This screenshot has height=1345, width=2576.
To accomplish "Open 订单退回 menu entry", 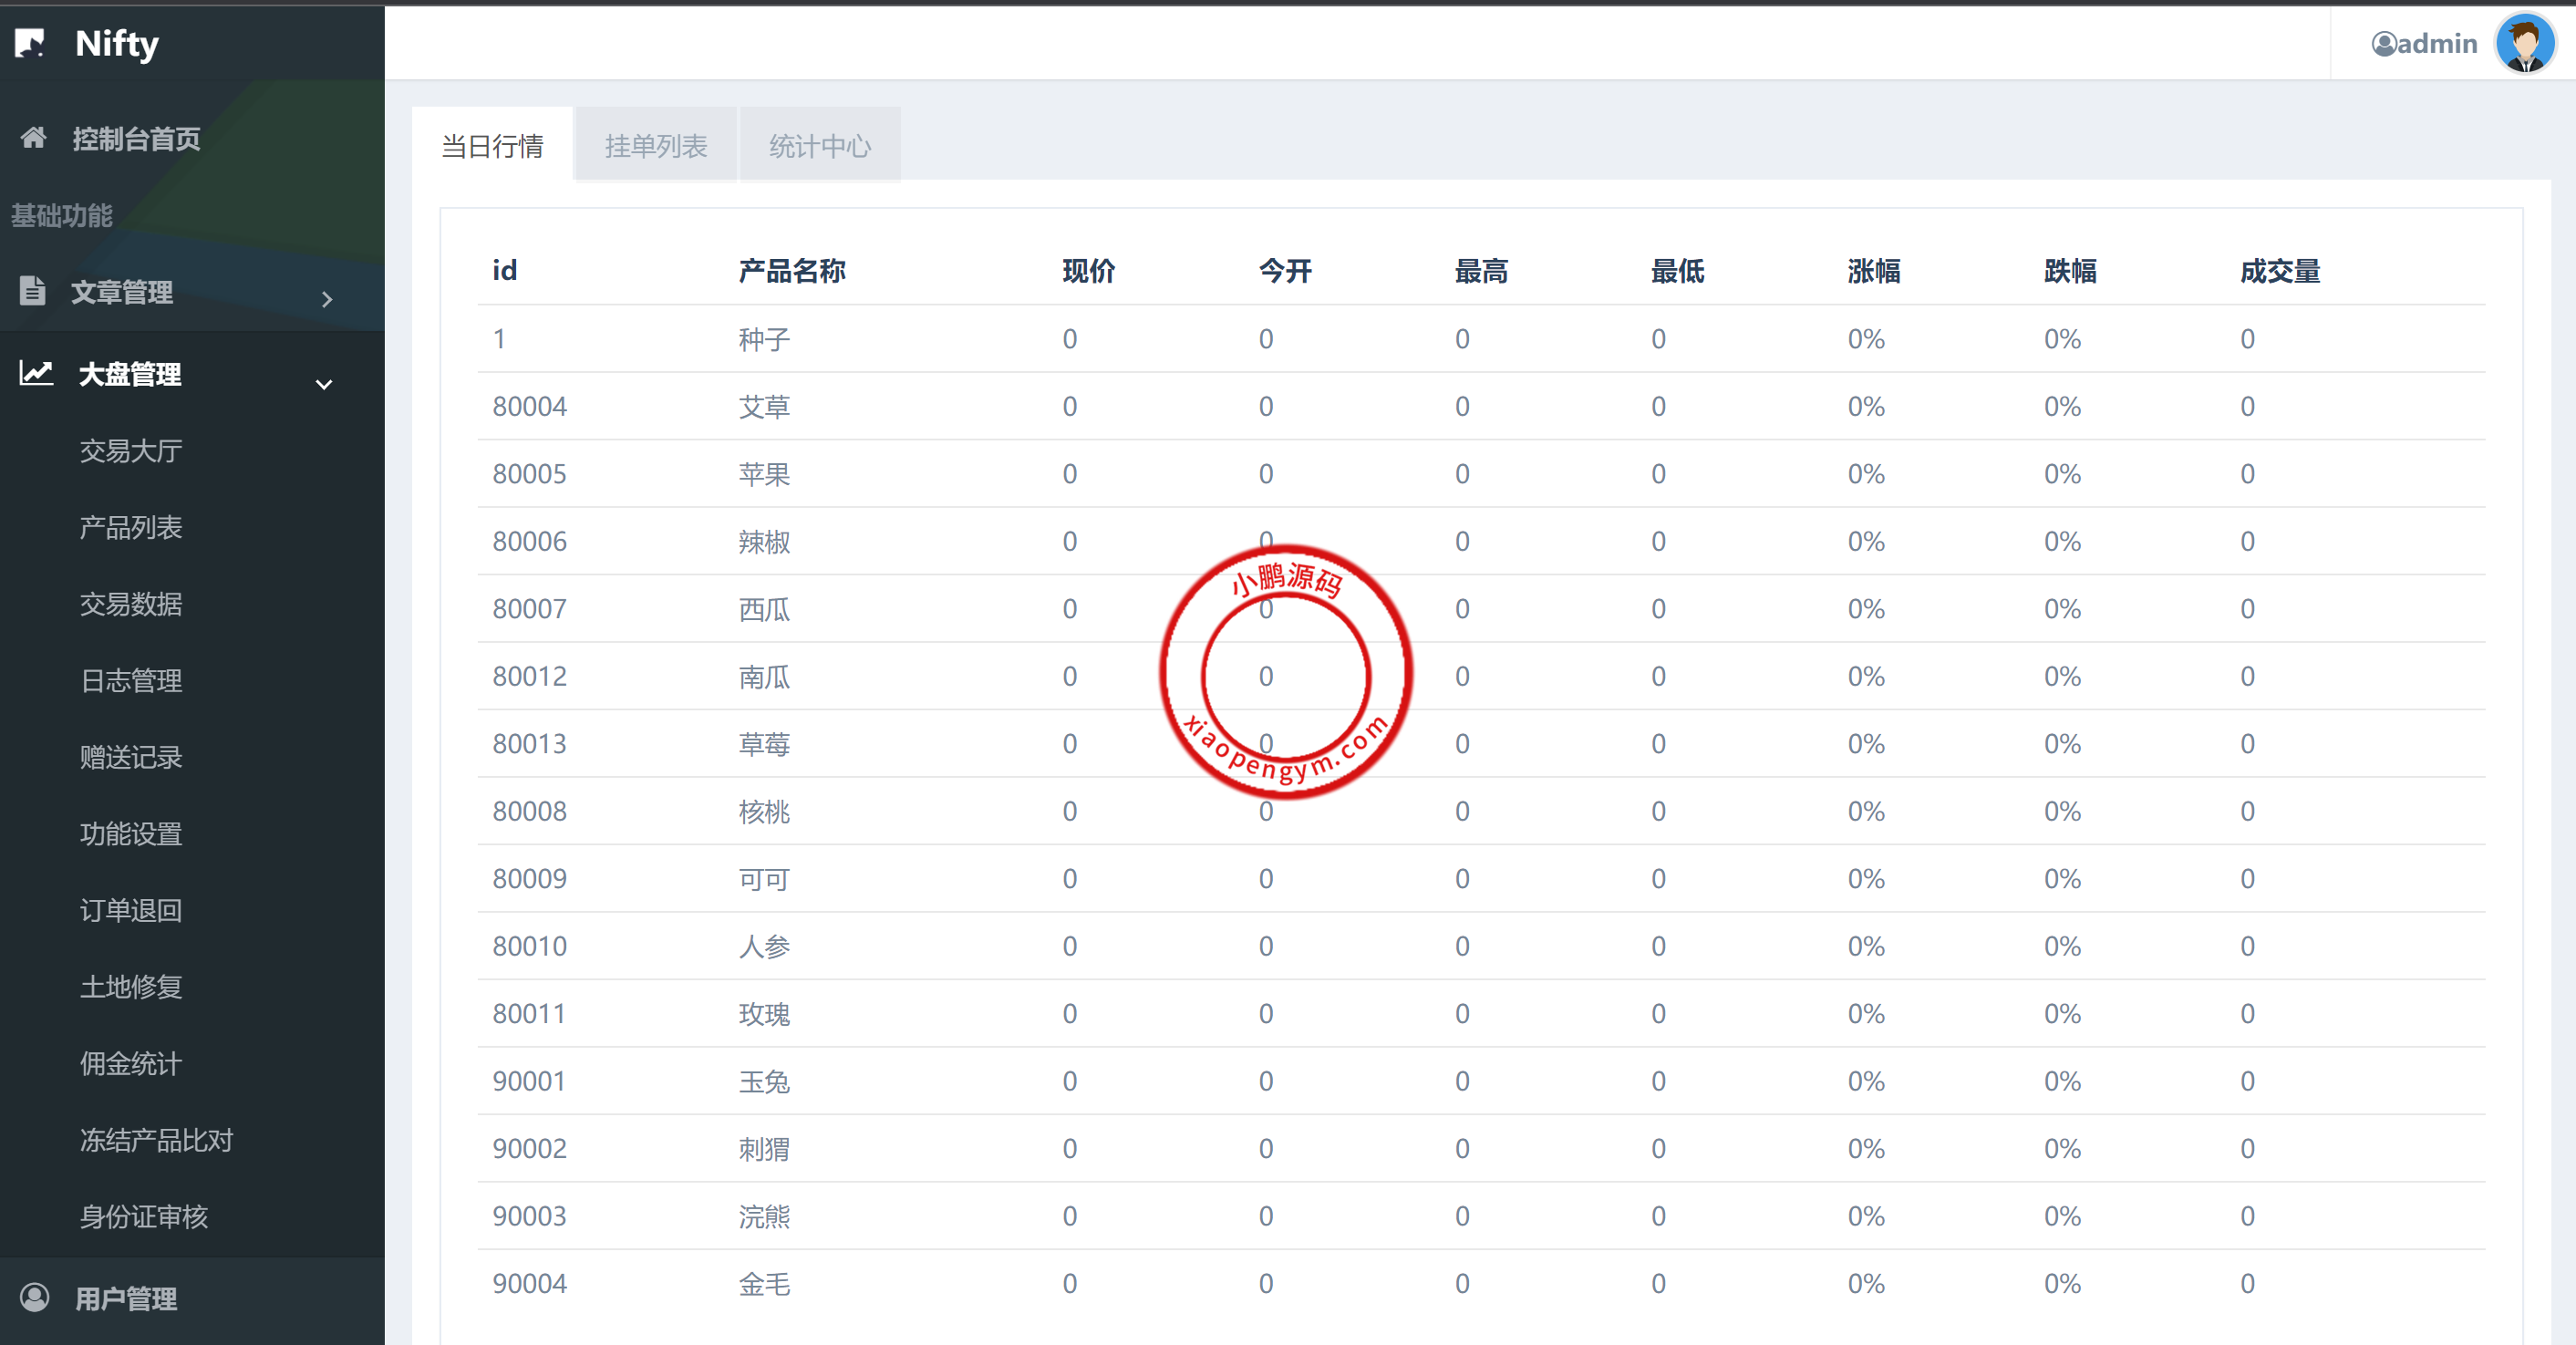I will (x=131, y=910).
